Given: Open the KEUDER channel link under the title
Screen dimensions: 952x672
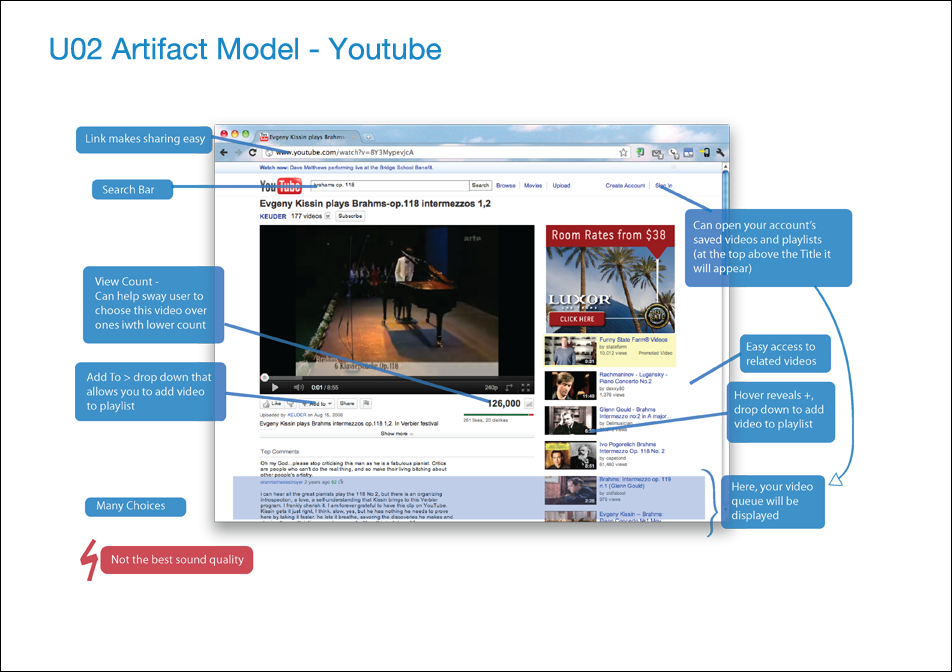Looking at the screenshot, I should click(273, 216).
